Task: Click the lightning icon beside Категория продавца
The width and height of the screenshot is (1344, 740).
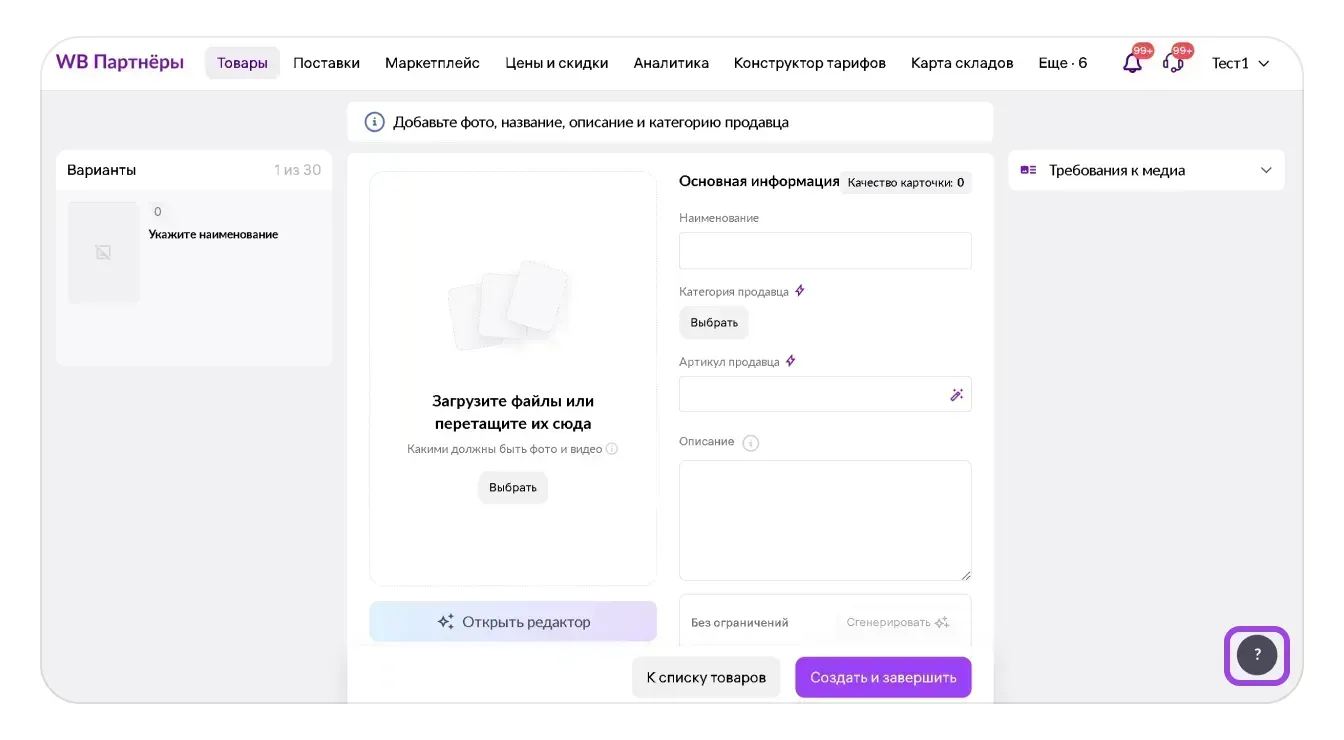Action: click(x=800, y=292)
